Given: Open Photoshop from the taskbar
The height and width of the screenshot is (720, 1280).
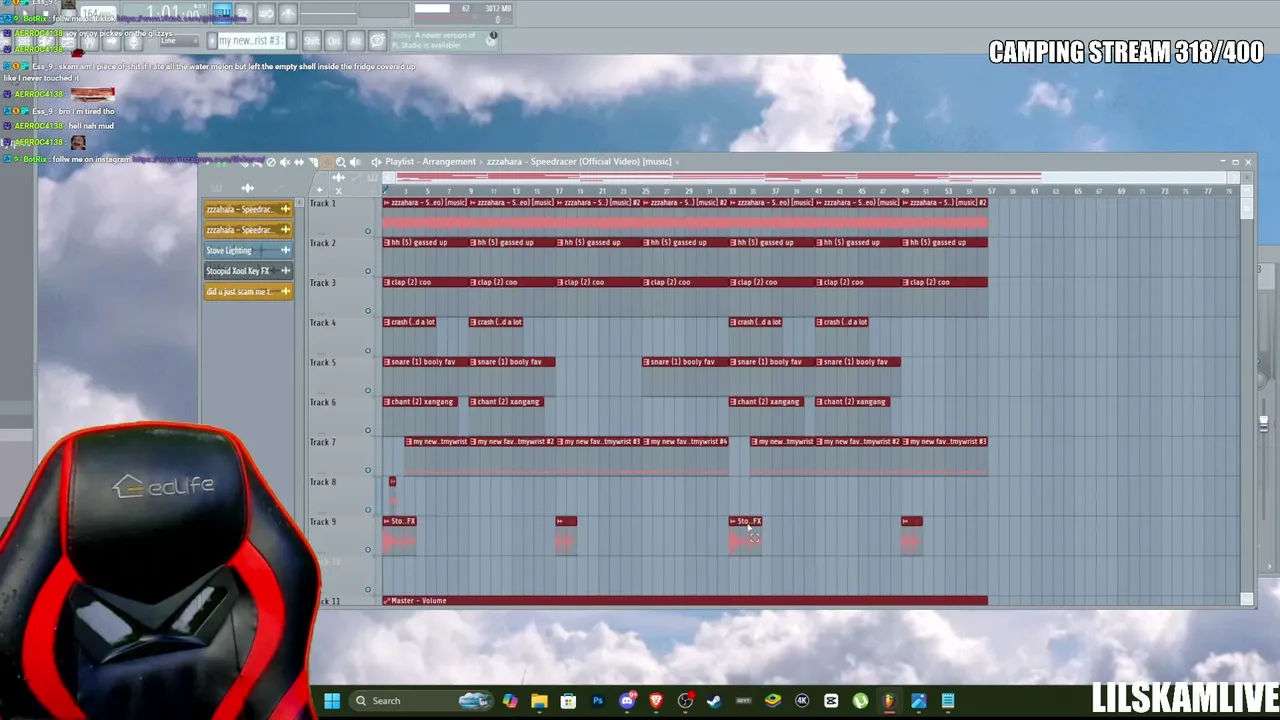Looking at the screenshot, I should (598, 701).
